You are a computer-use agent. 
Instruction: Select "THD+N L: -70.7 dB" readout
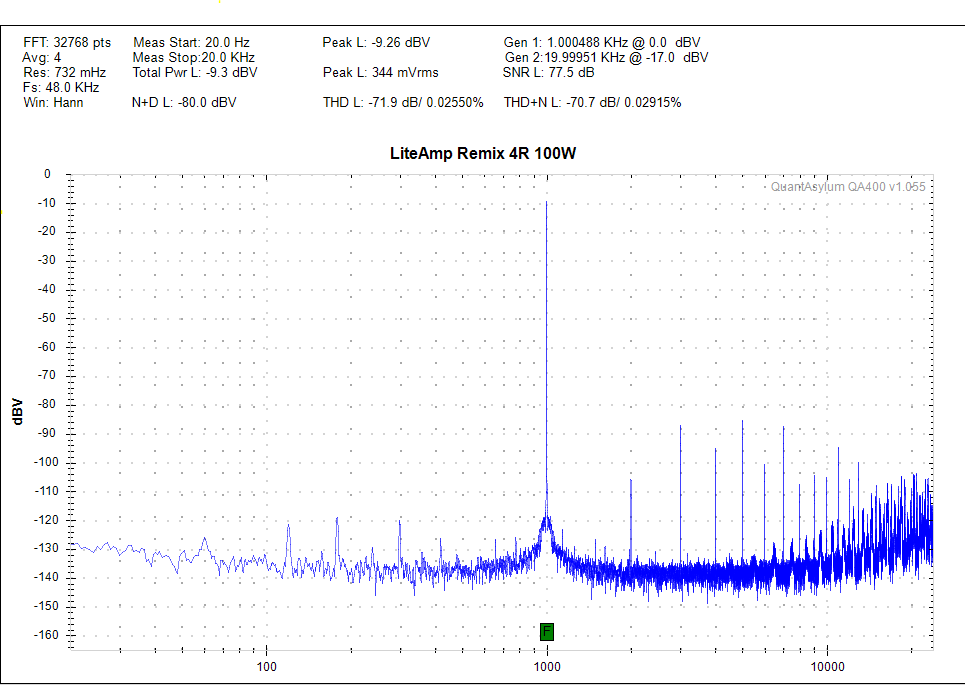point(593,102)
